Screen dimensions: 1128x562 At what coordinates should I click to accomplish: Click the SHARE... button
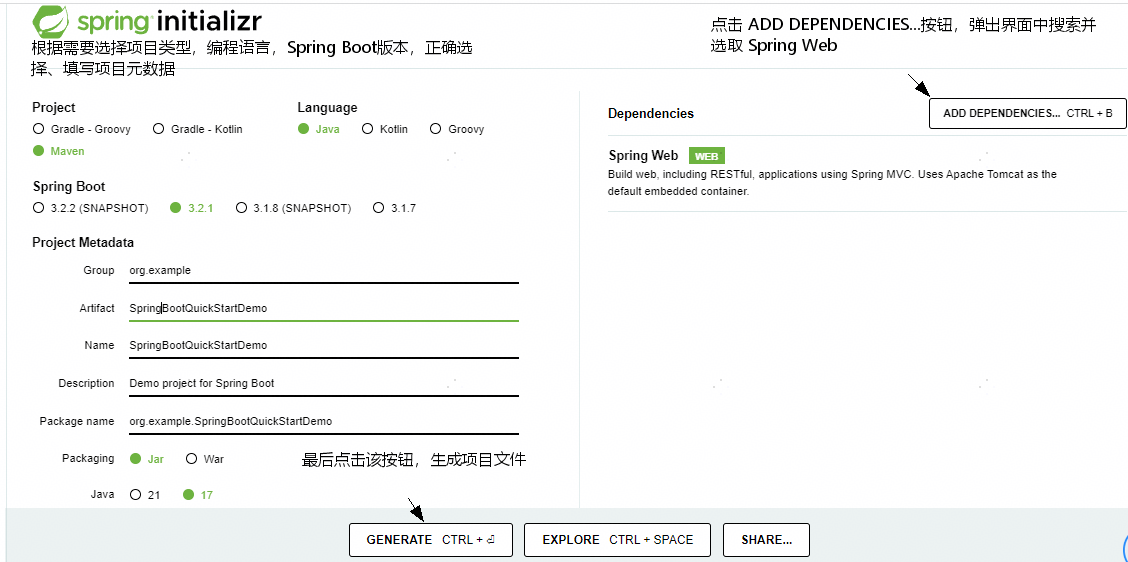766,540
